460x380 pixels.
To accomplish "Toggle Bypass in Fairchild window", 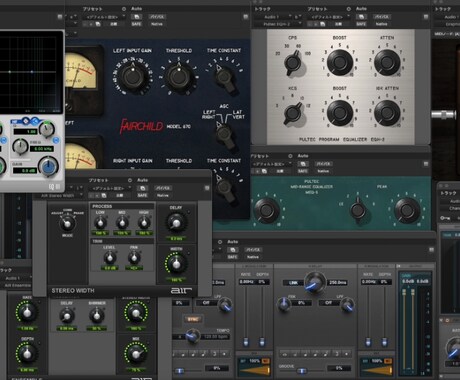I will [x=157, y=17].
